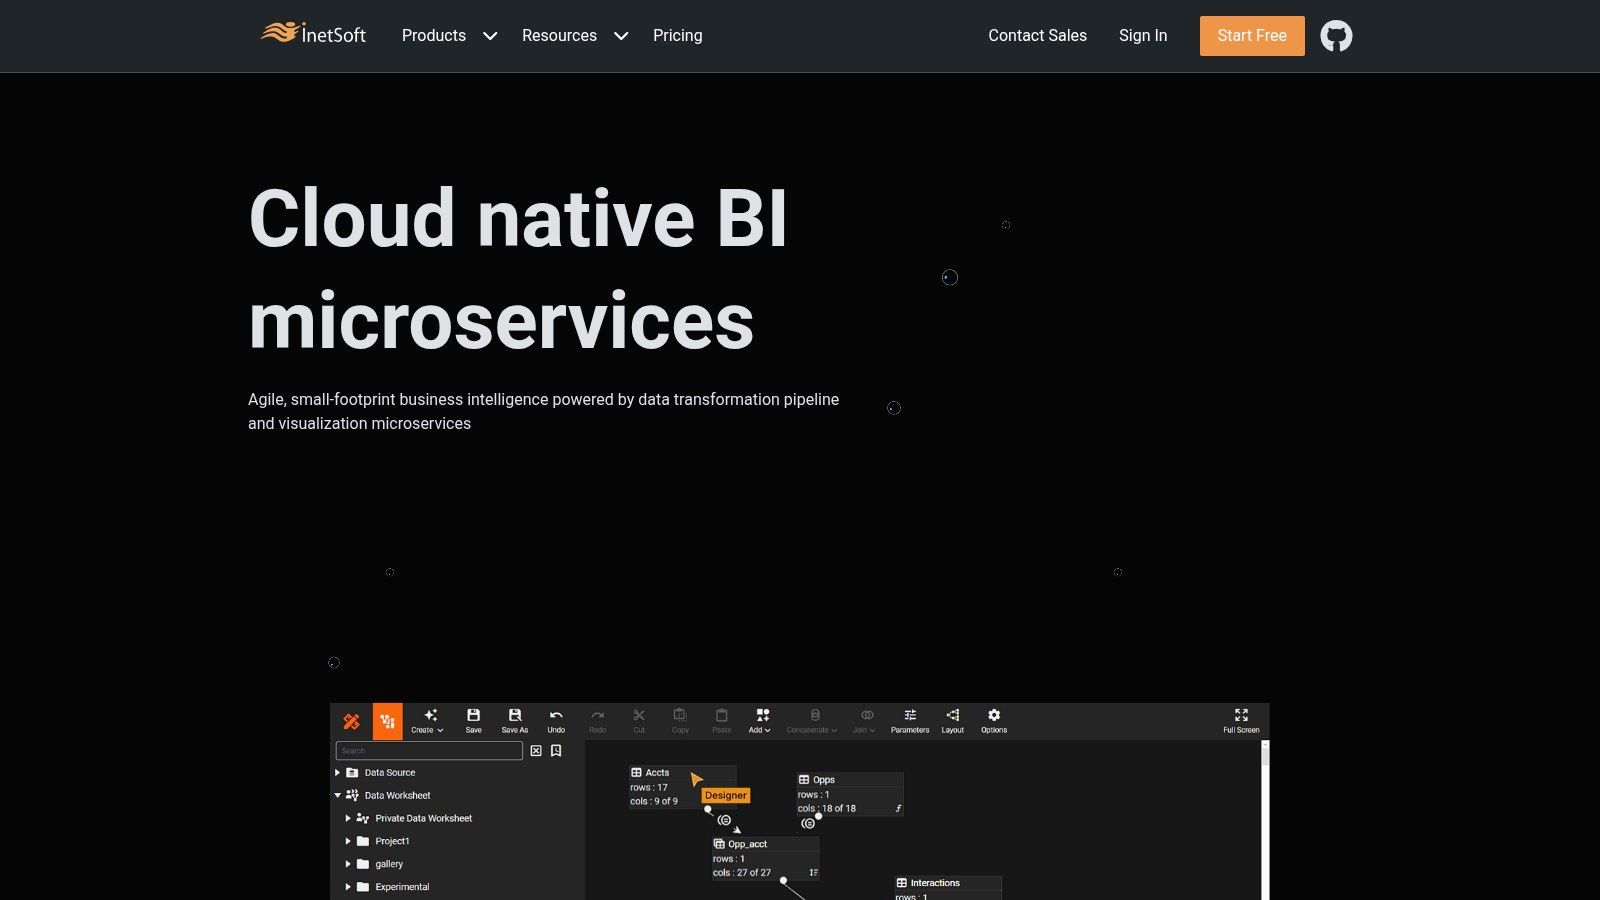Click the Opps table title
The height and width of the screenshot is (900, 1600).
click(x=824, y=780)
